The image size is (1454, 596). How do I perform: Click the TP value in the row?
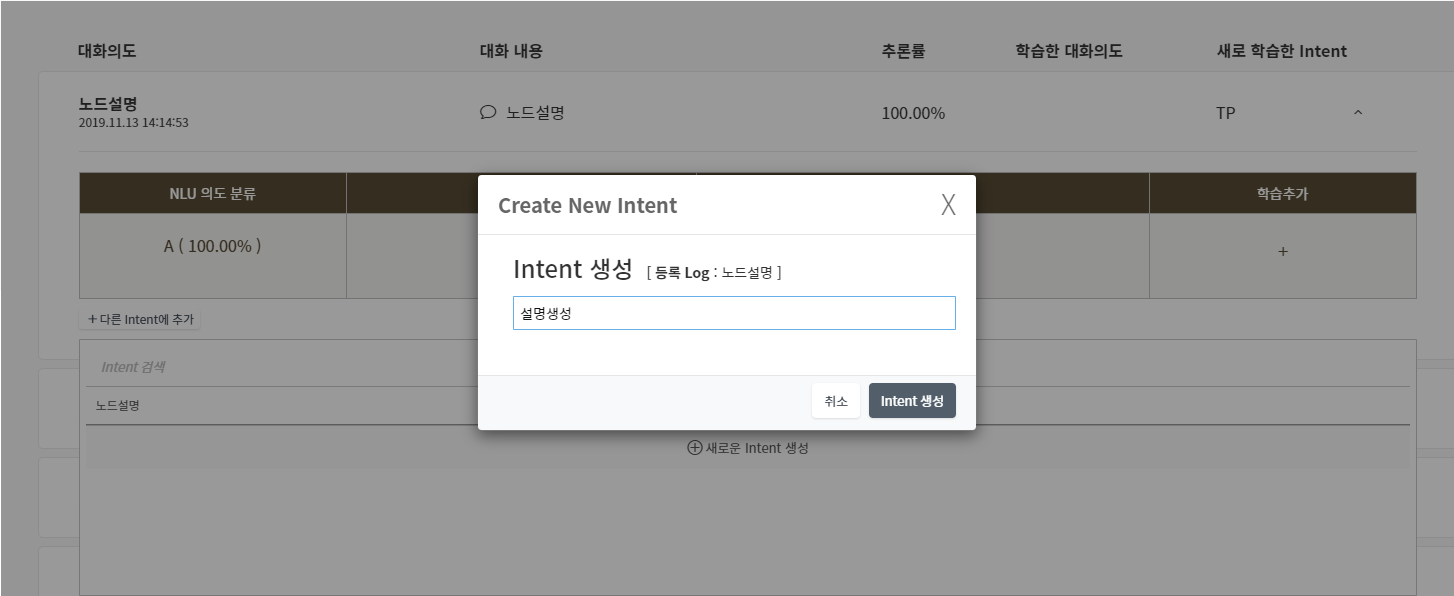[x=1225, y=113]
